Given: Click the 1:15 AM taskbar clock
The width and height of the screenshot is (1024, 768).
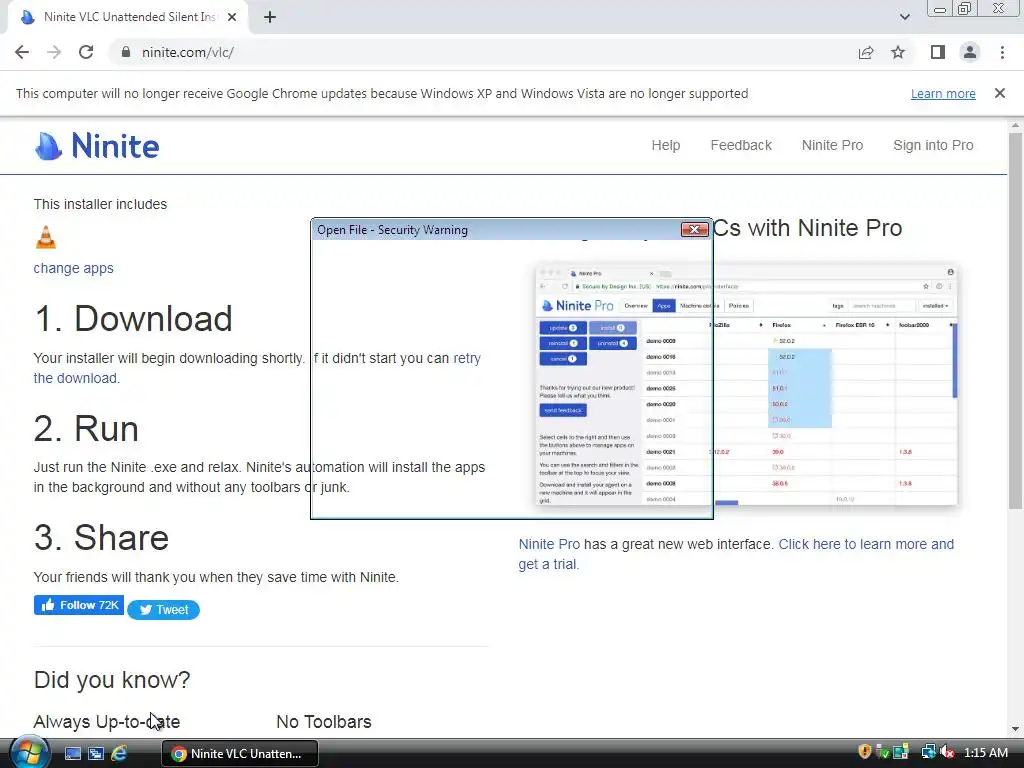Looking at the screenshot, I should click(985, 753).
